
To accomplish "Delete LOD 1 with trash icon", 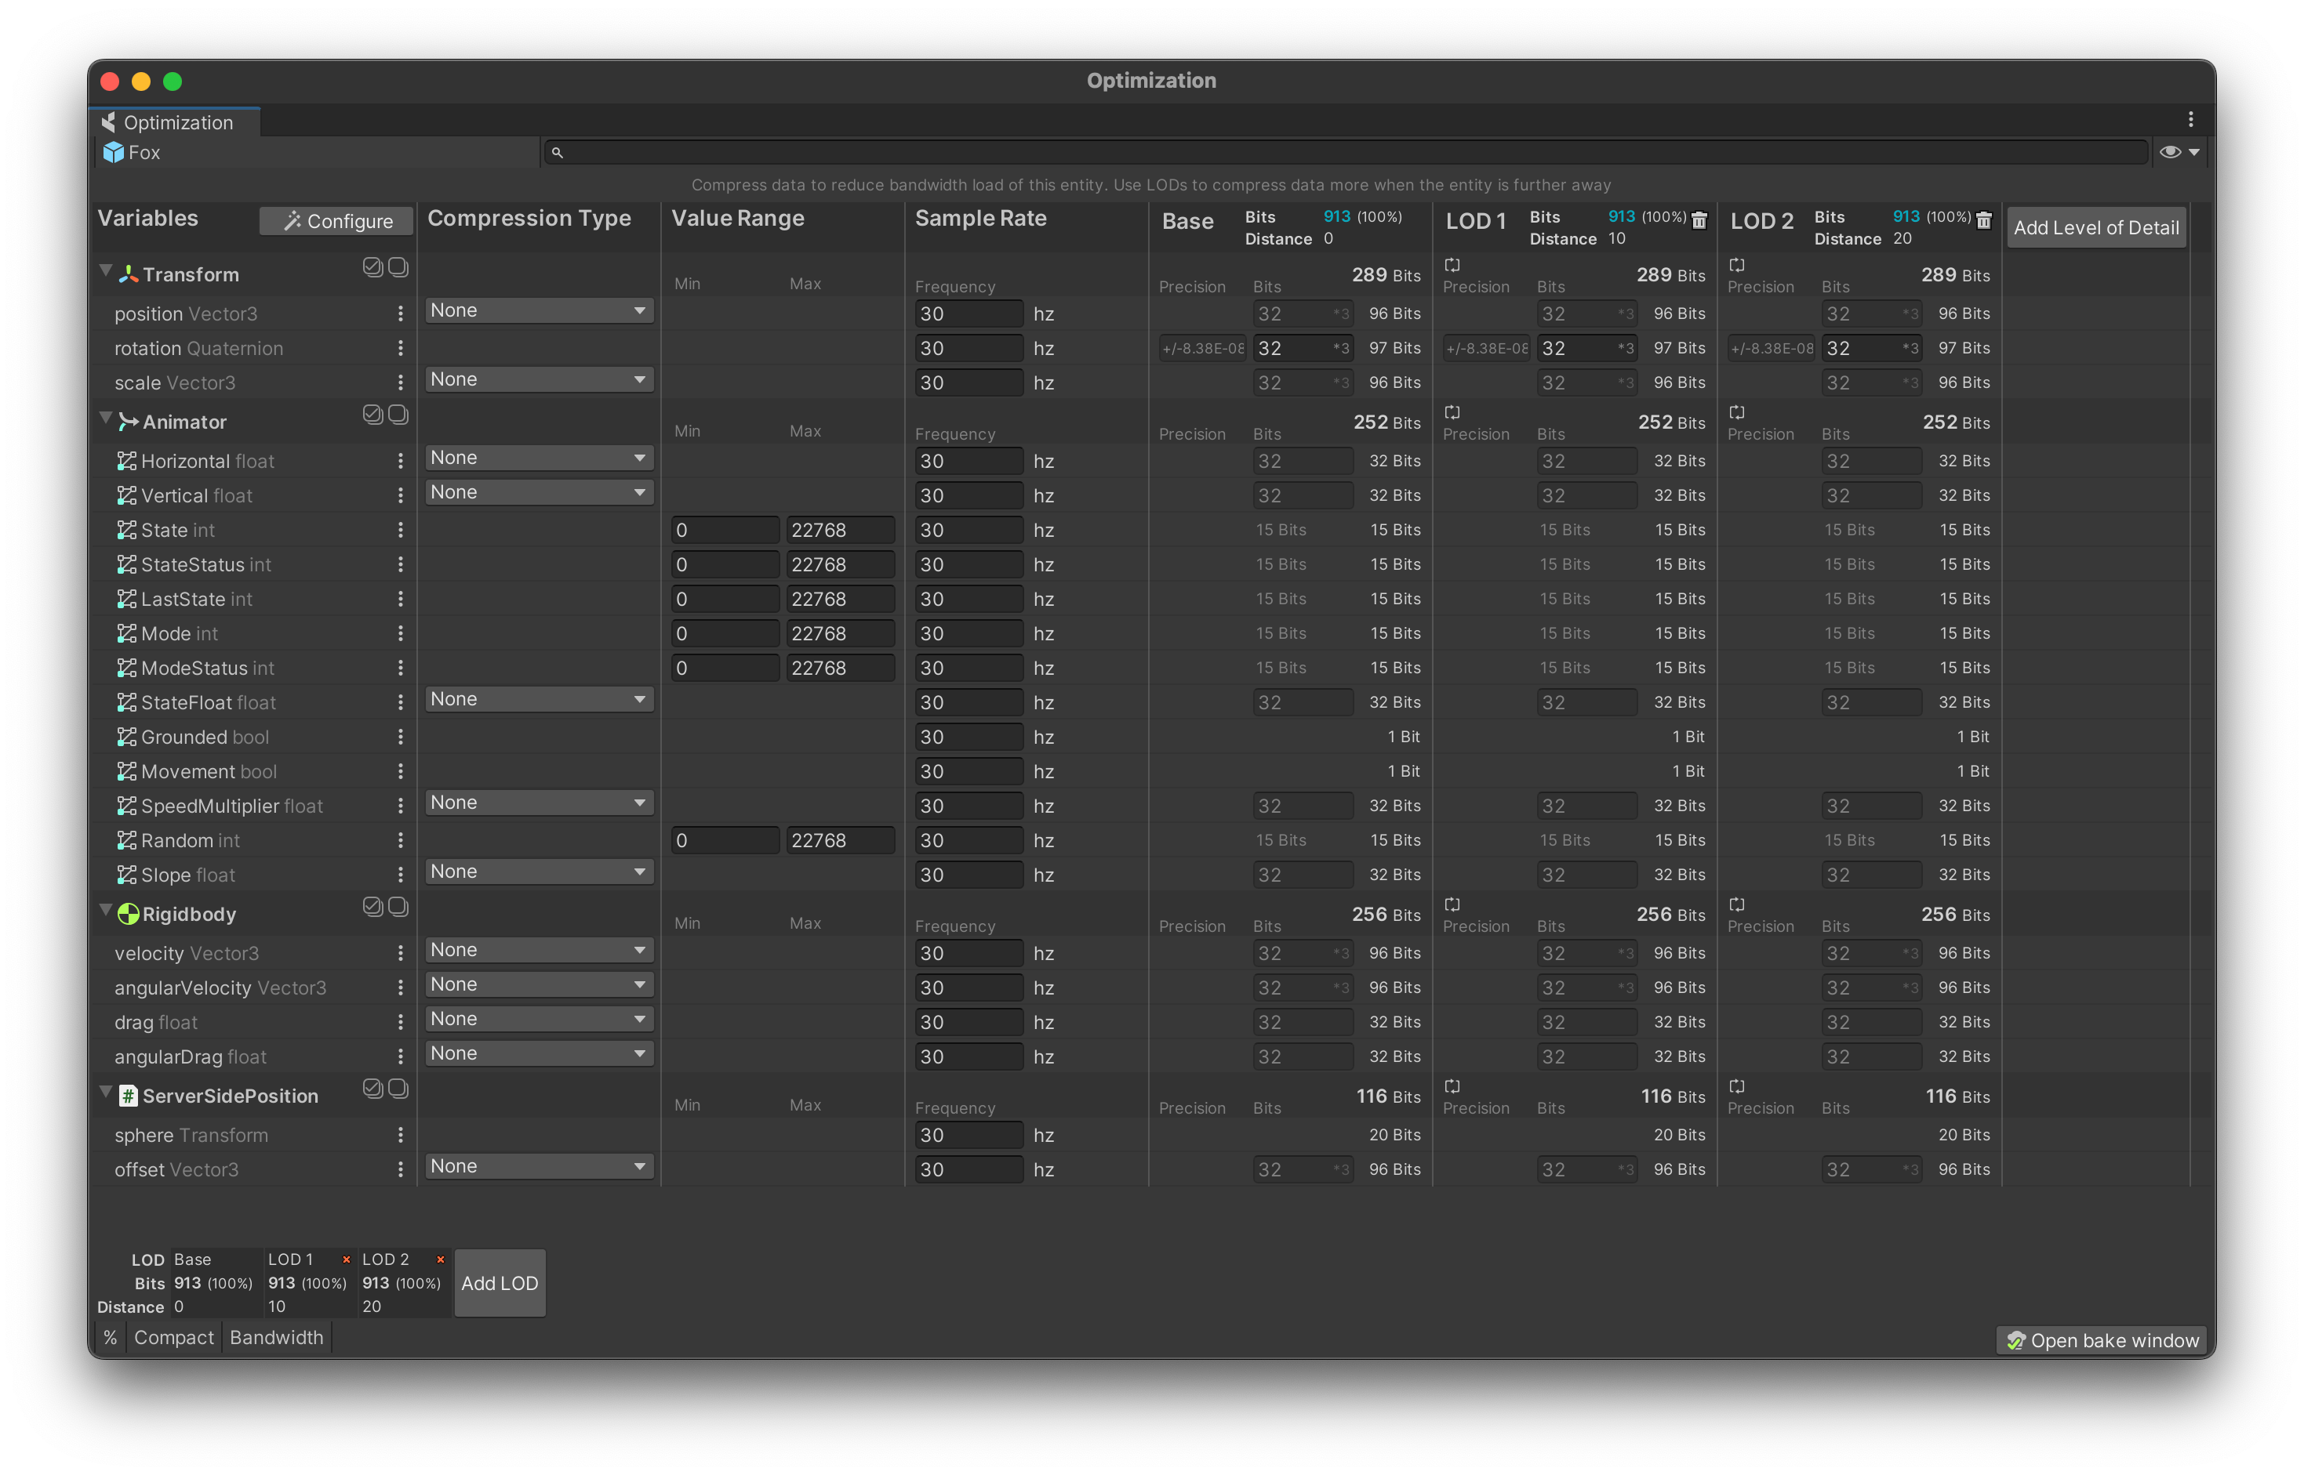I will [1699, 220].
